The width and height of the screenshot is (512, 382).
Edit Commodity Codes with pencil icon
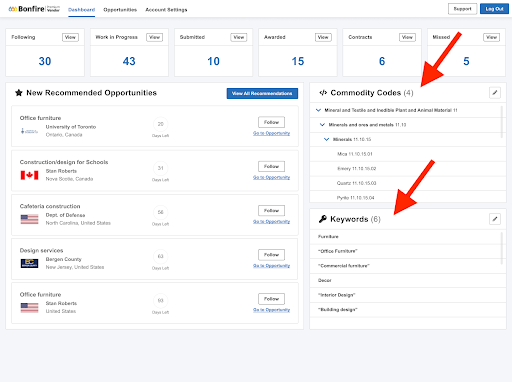pyautogui.click(x=495, y=93)
